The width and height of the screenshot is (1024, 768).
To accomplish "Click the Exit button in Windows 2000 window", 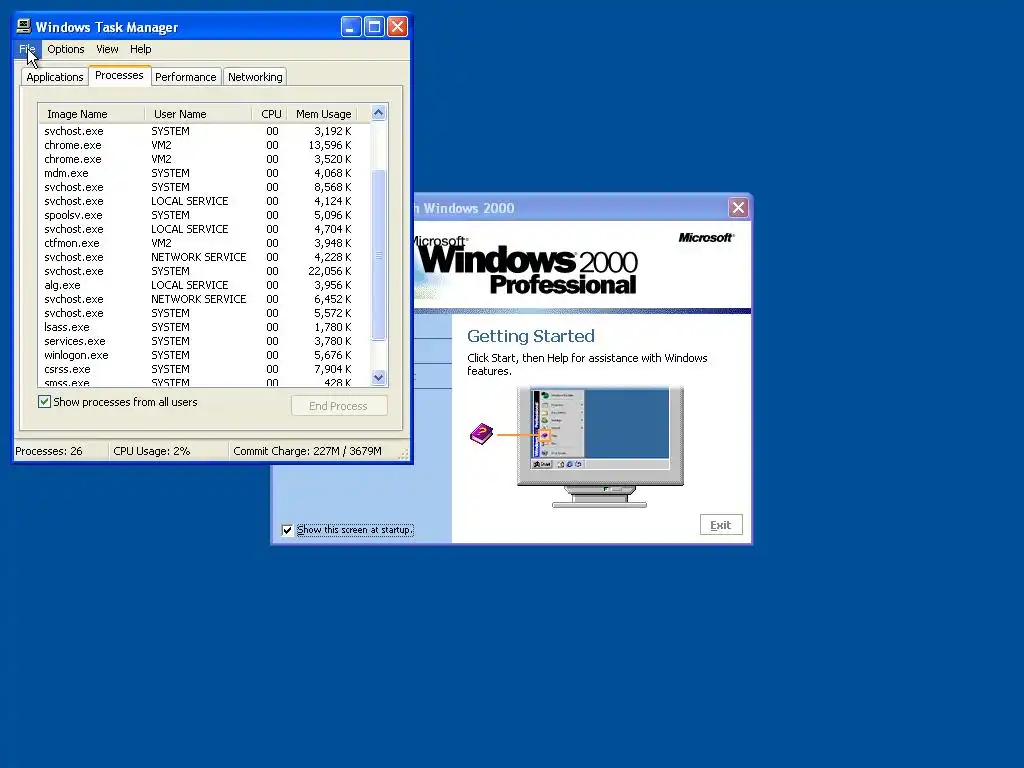I will 721,525.
